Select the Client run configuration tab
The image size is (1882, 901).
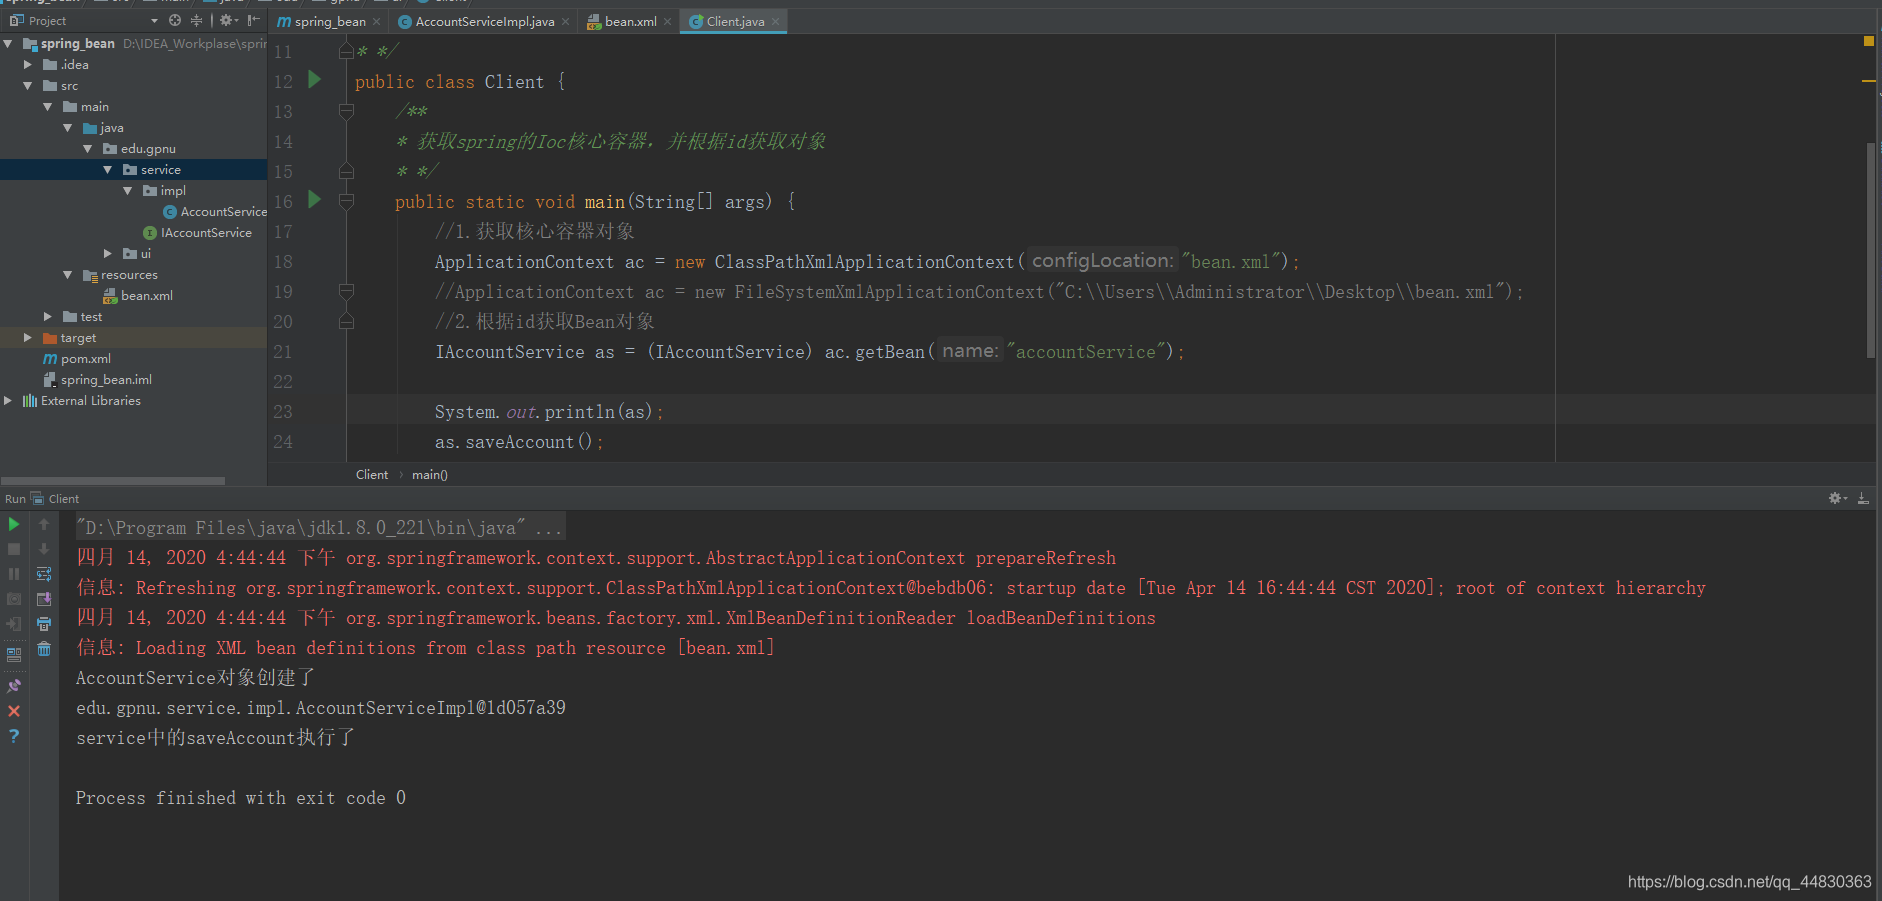tap(55, 498)
